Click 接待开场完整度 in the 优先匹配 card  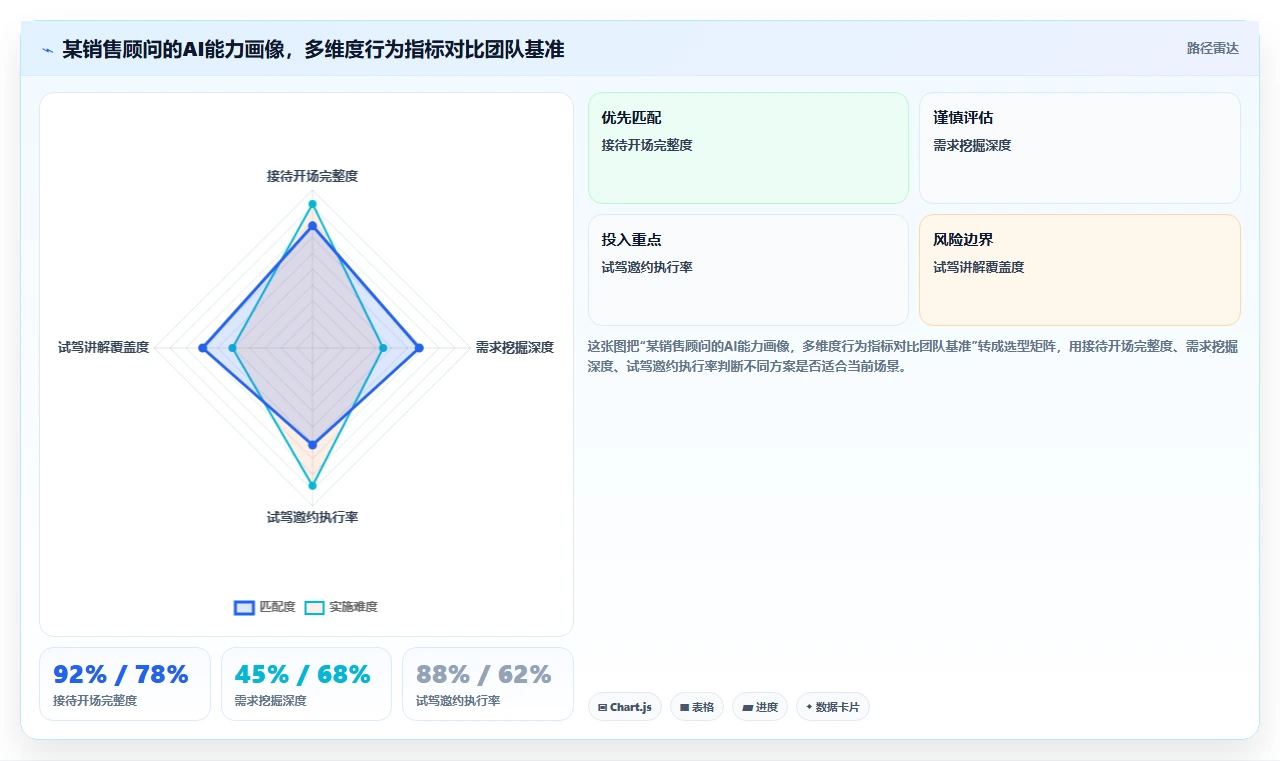647,145
